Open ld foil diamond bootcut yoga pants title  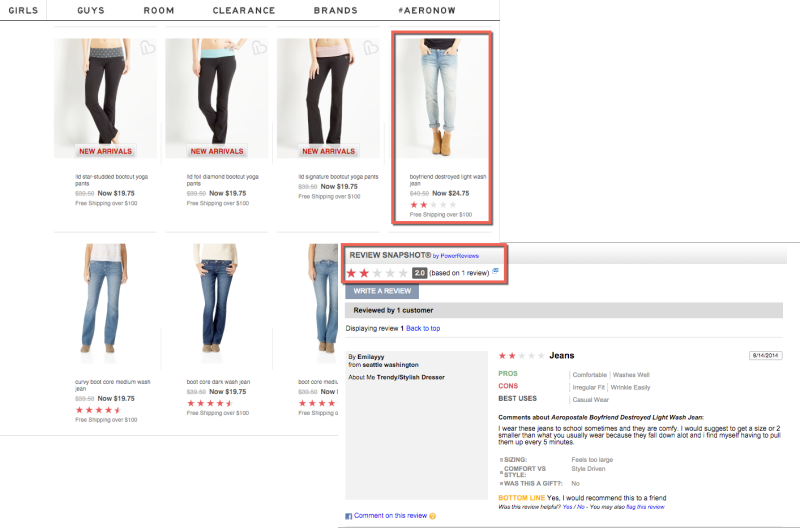(222, 180)
